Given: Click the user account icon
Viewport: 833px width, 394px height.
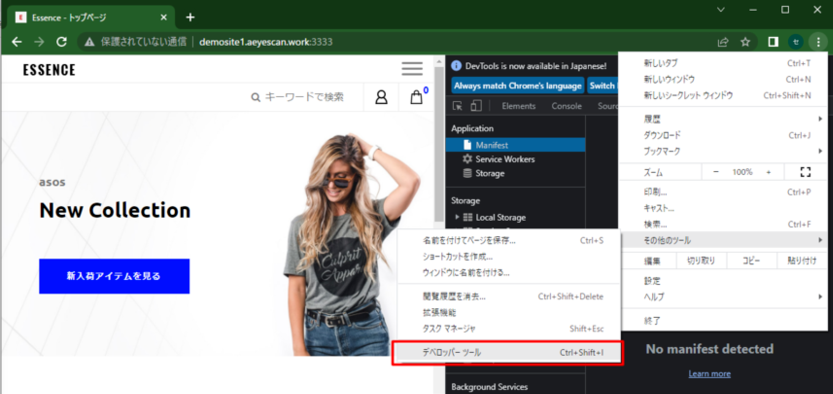Looking at the screenshot, I should pyautogui.click(x=381, y=97).
